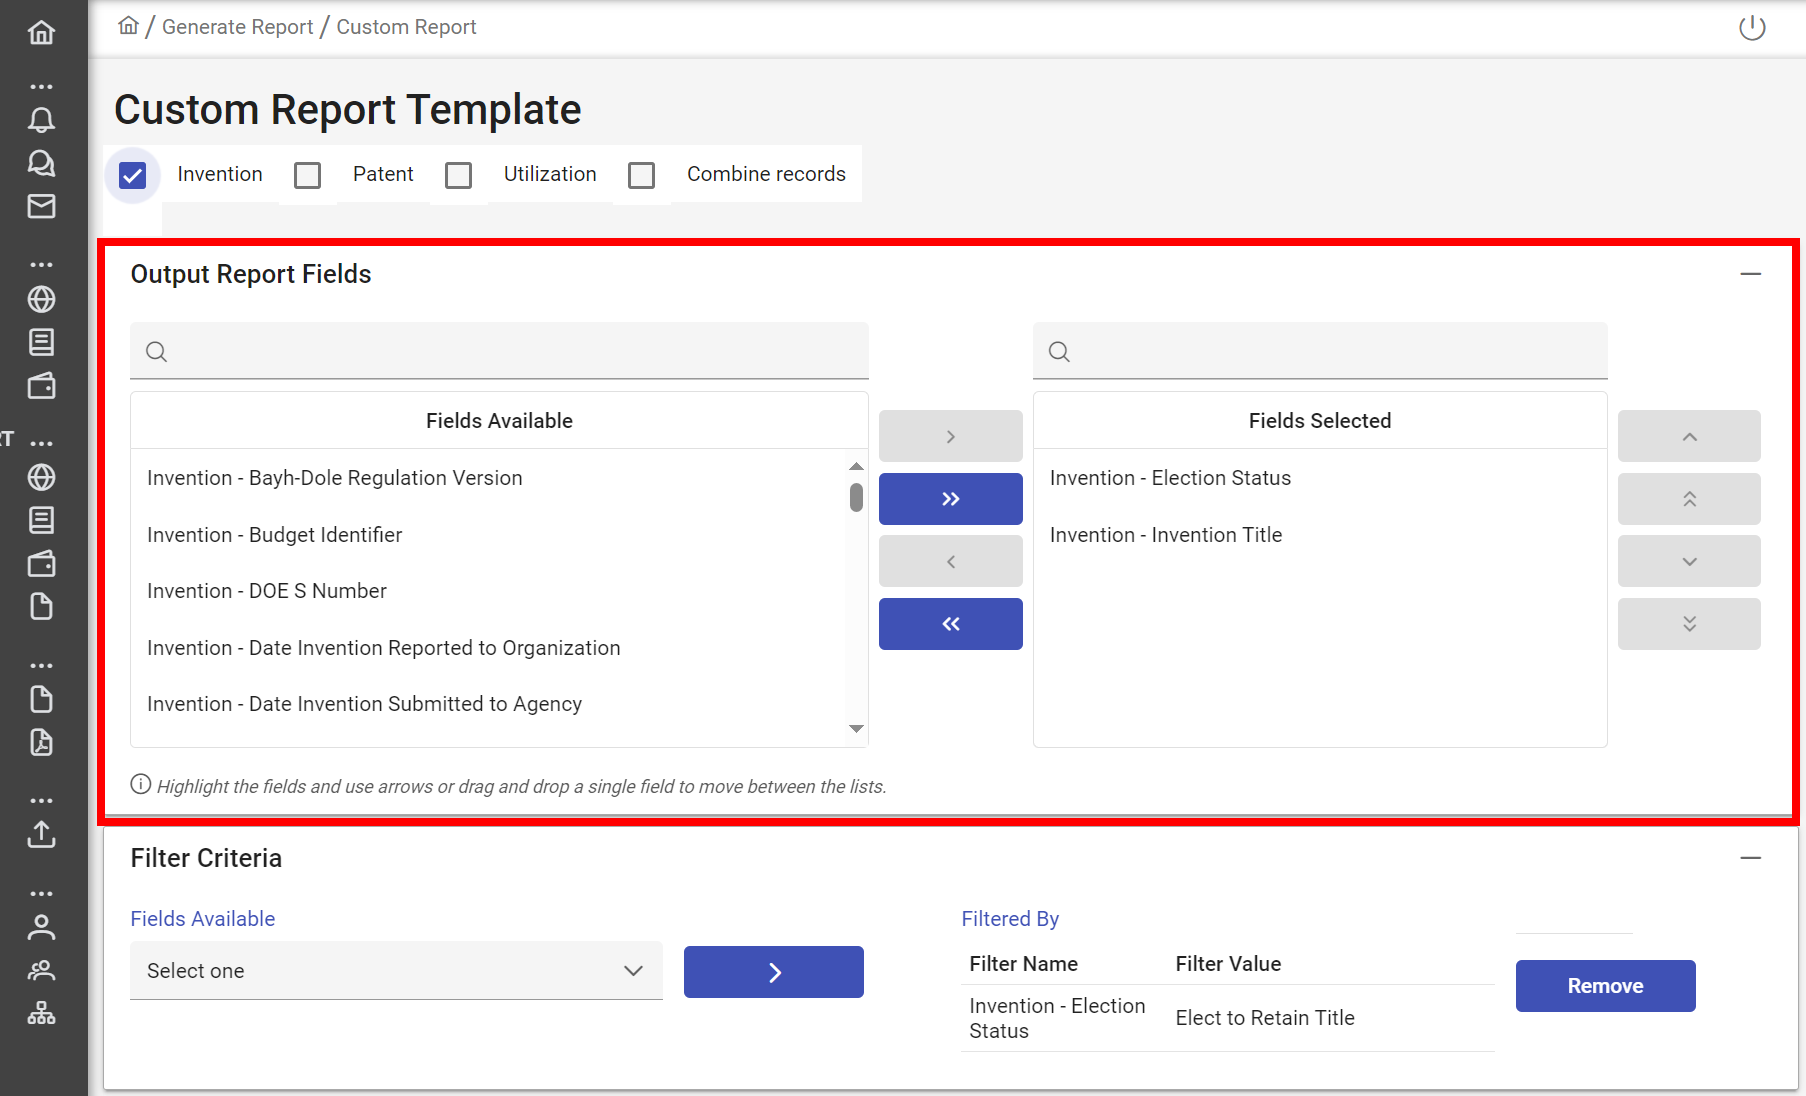Open the Select one filter dropdown
Image resolution: width=1806 pixels, height=1096 pixels.
[x=396, y=970]
